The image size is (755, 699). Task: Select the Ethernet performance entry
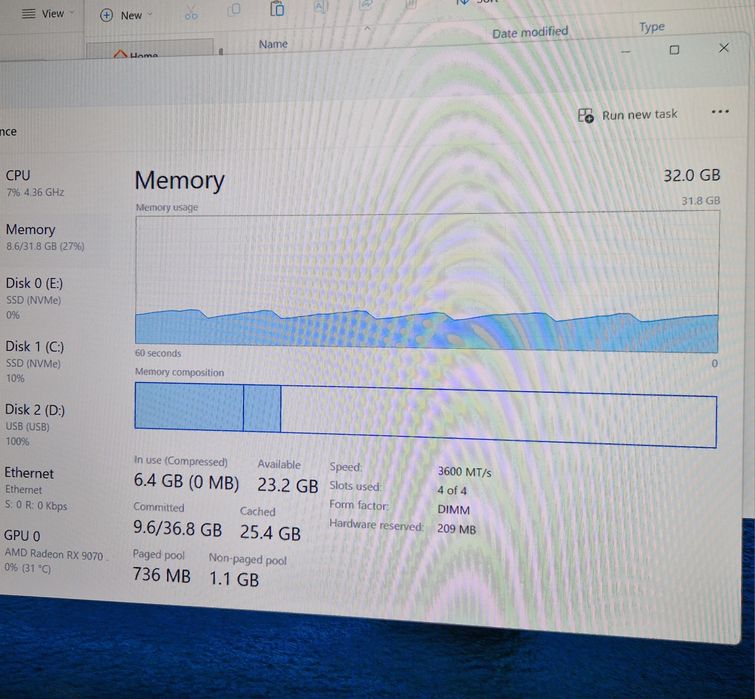pos(53,488)
